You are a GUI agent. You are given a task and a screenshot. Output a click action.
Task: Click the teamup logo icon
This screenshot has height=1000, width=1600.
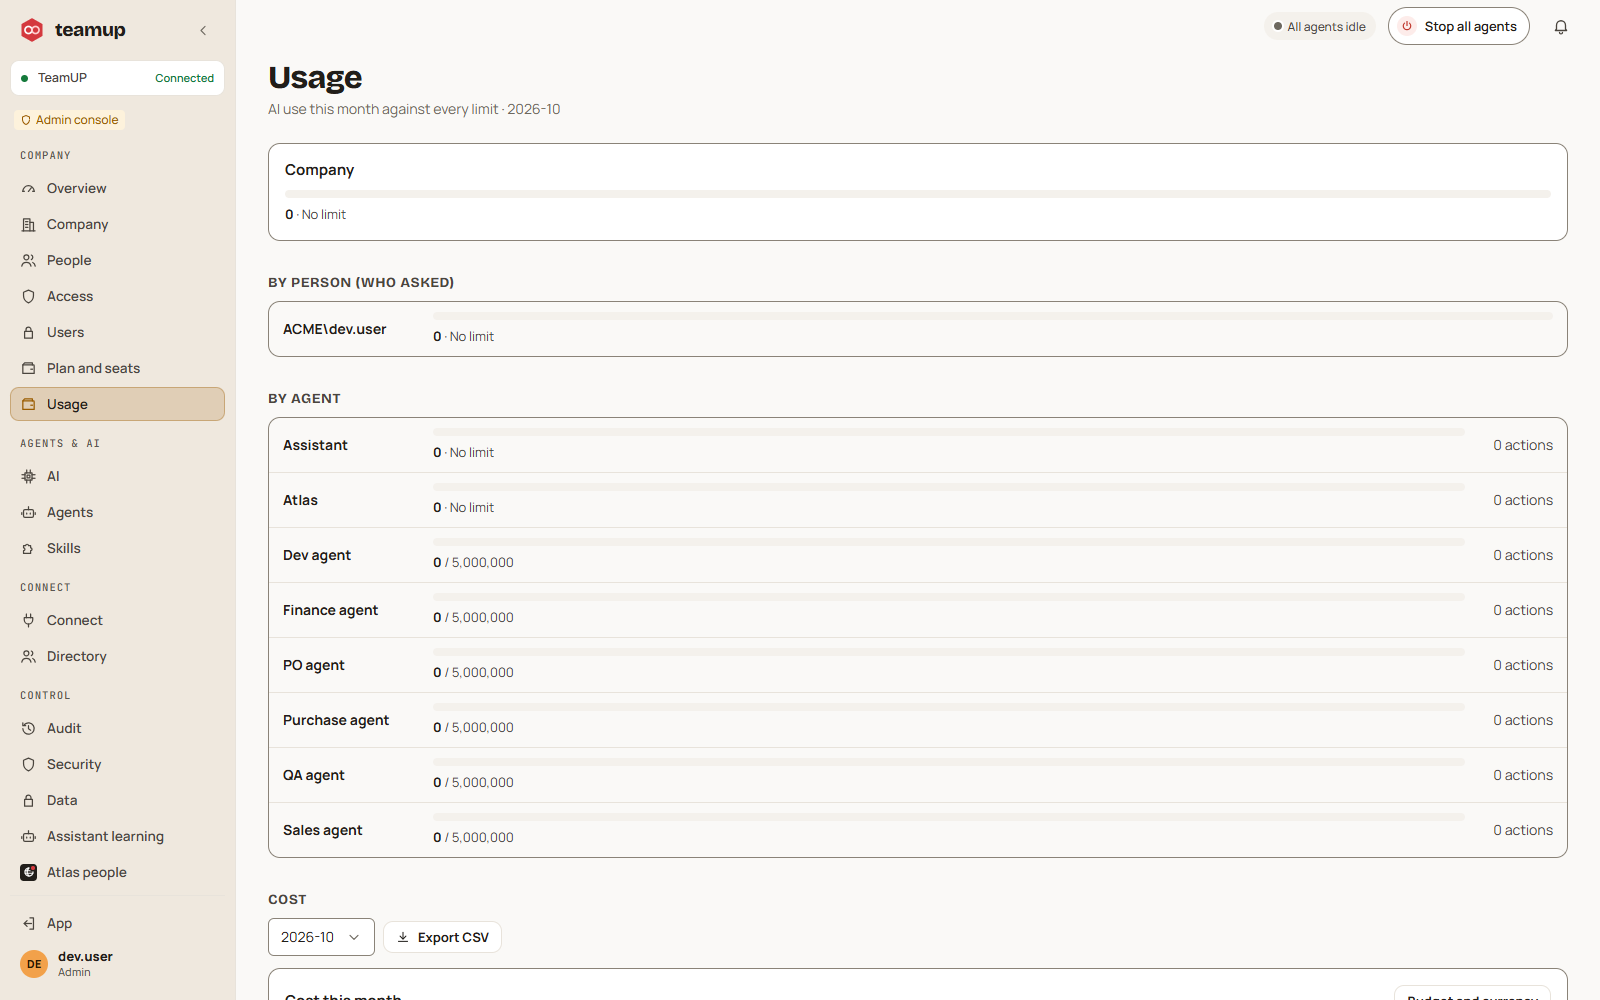pyautogui.click(x=32, y=30)
